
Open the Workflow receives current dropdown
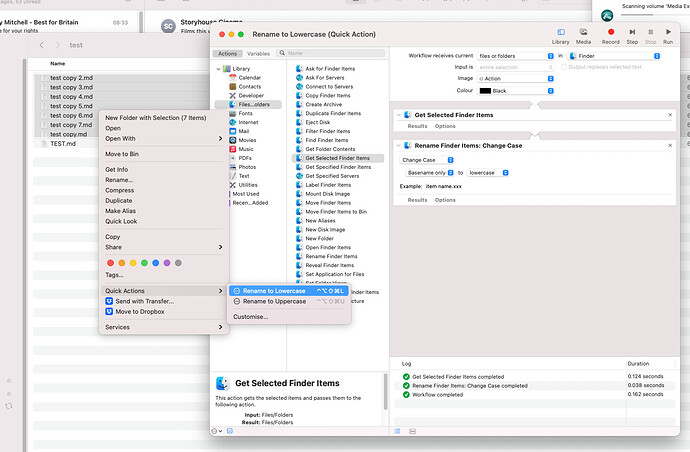click(515, 56)
